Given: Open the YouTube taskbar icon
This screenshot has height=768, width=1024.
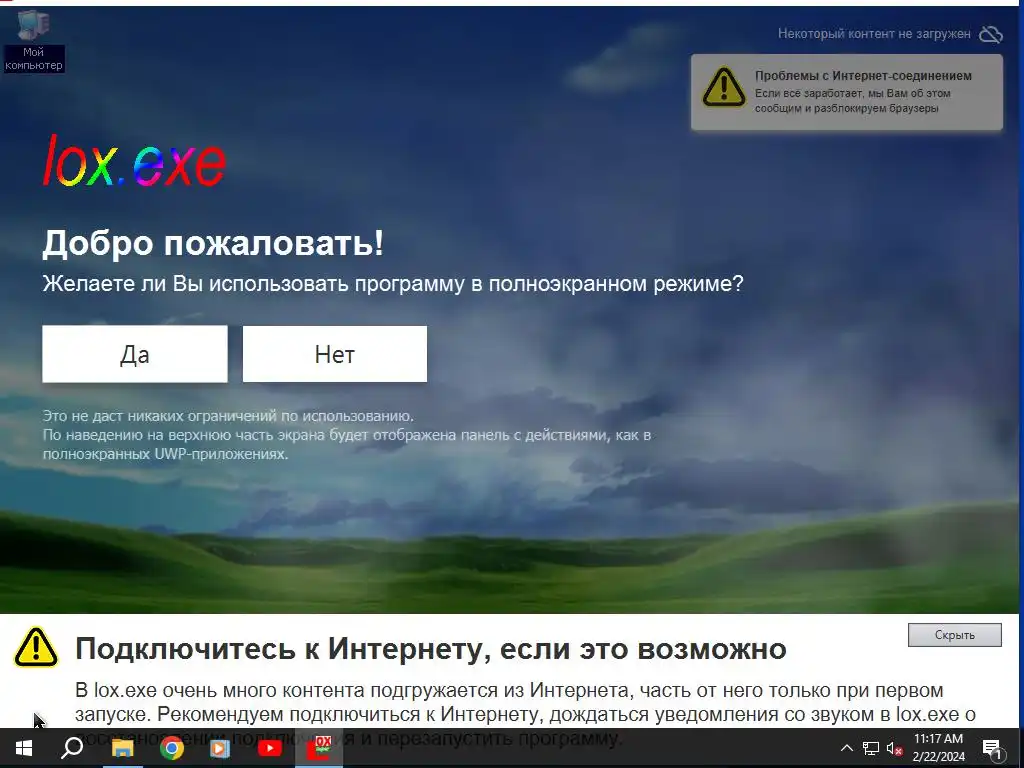Looking at the screenshot, I should [x=269, y=748].
